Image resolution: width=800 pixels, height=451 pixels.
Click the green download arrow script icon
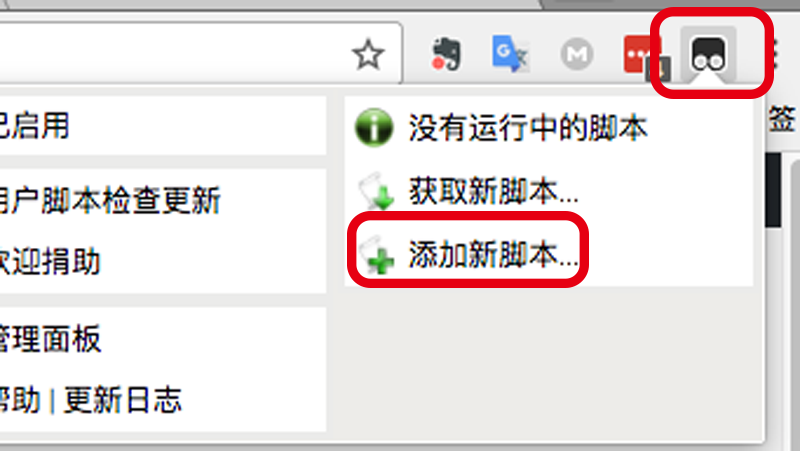(377, 191)
